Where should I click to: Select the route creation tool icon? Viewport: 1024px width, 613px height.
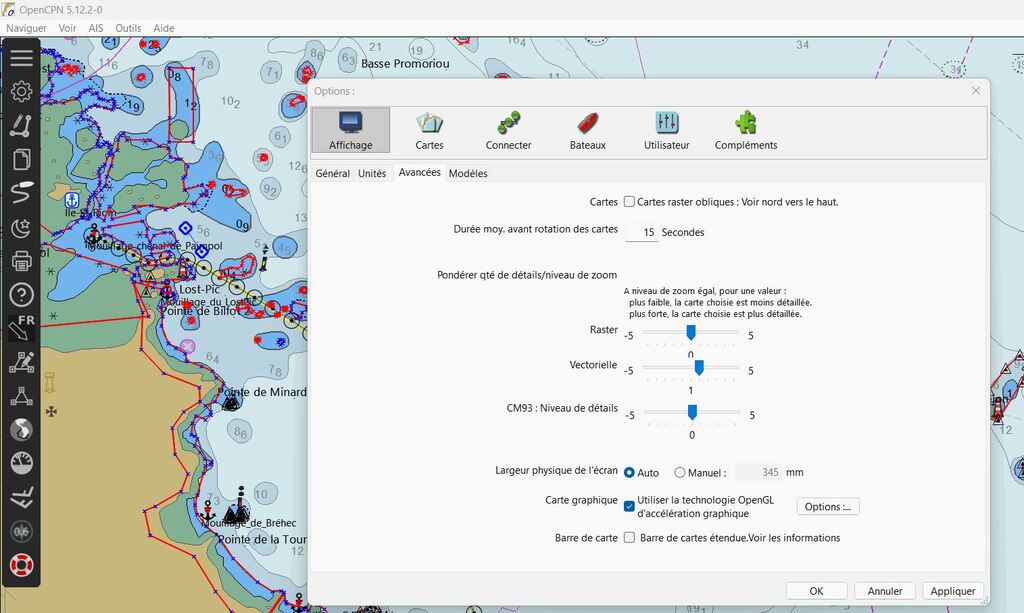(x=21, y=126)
